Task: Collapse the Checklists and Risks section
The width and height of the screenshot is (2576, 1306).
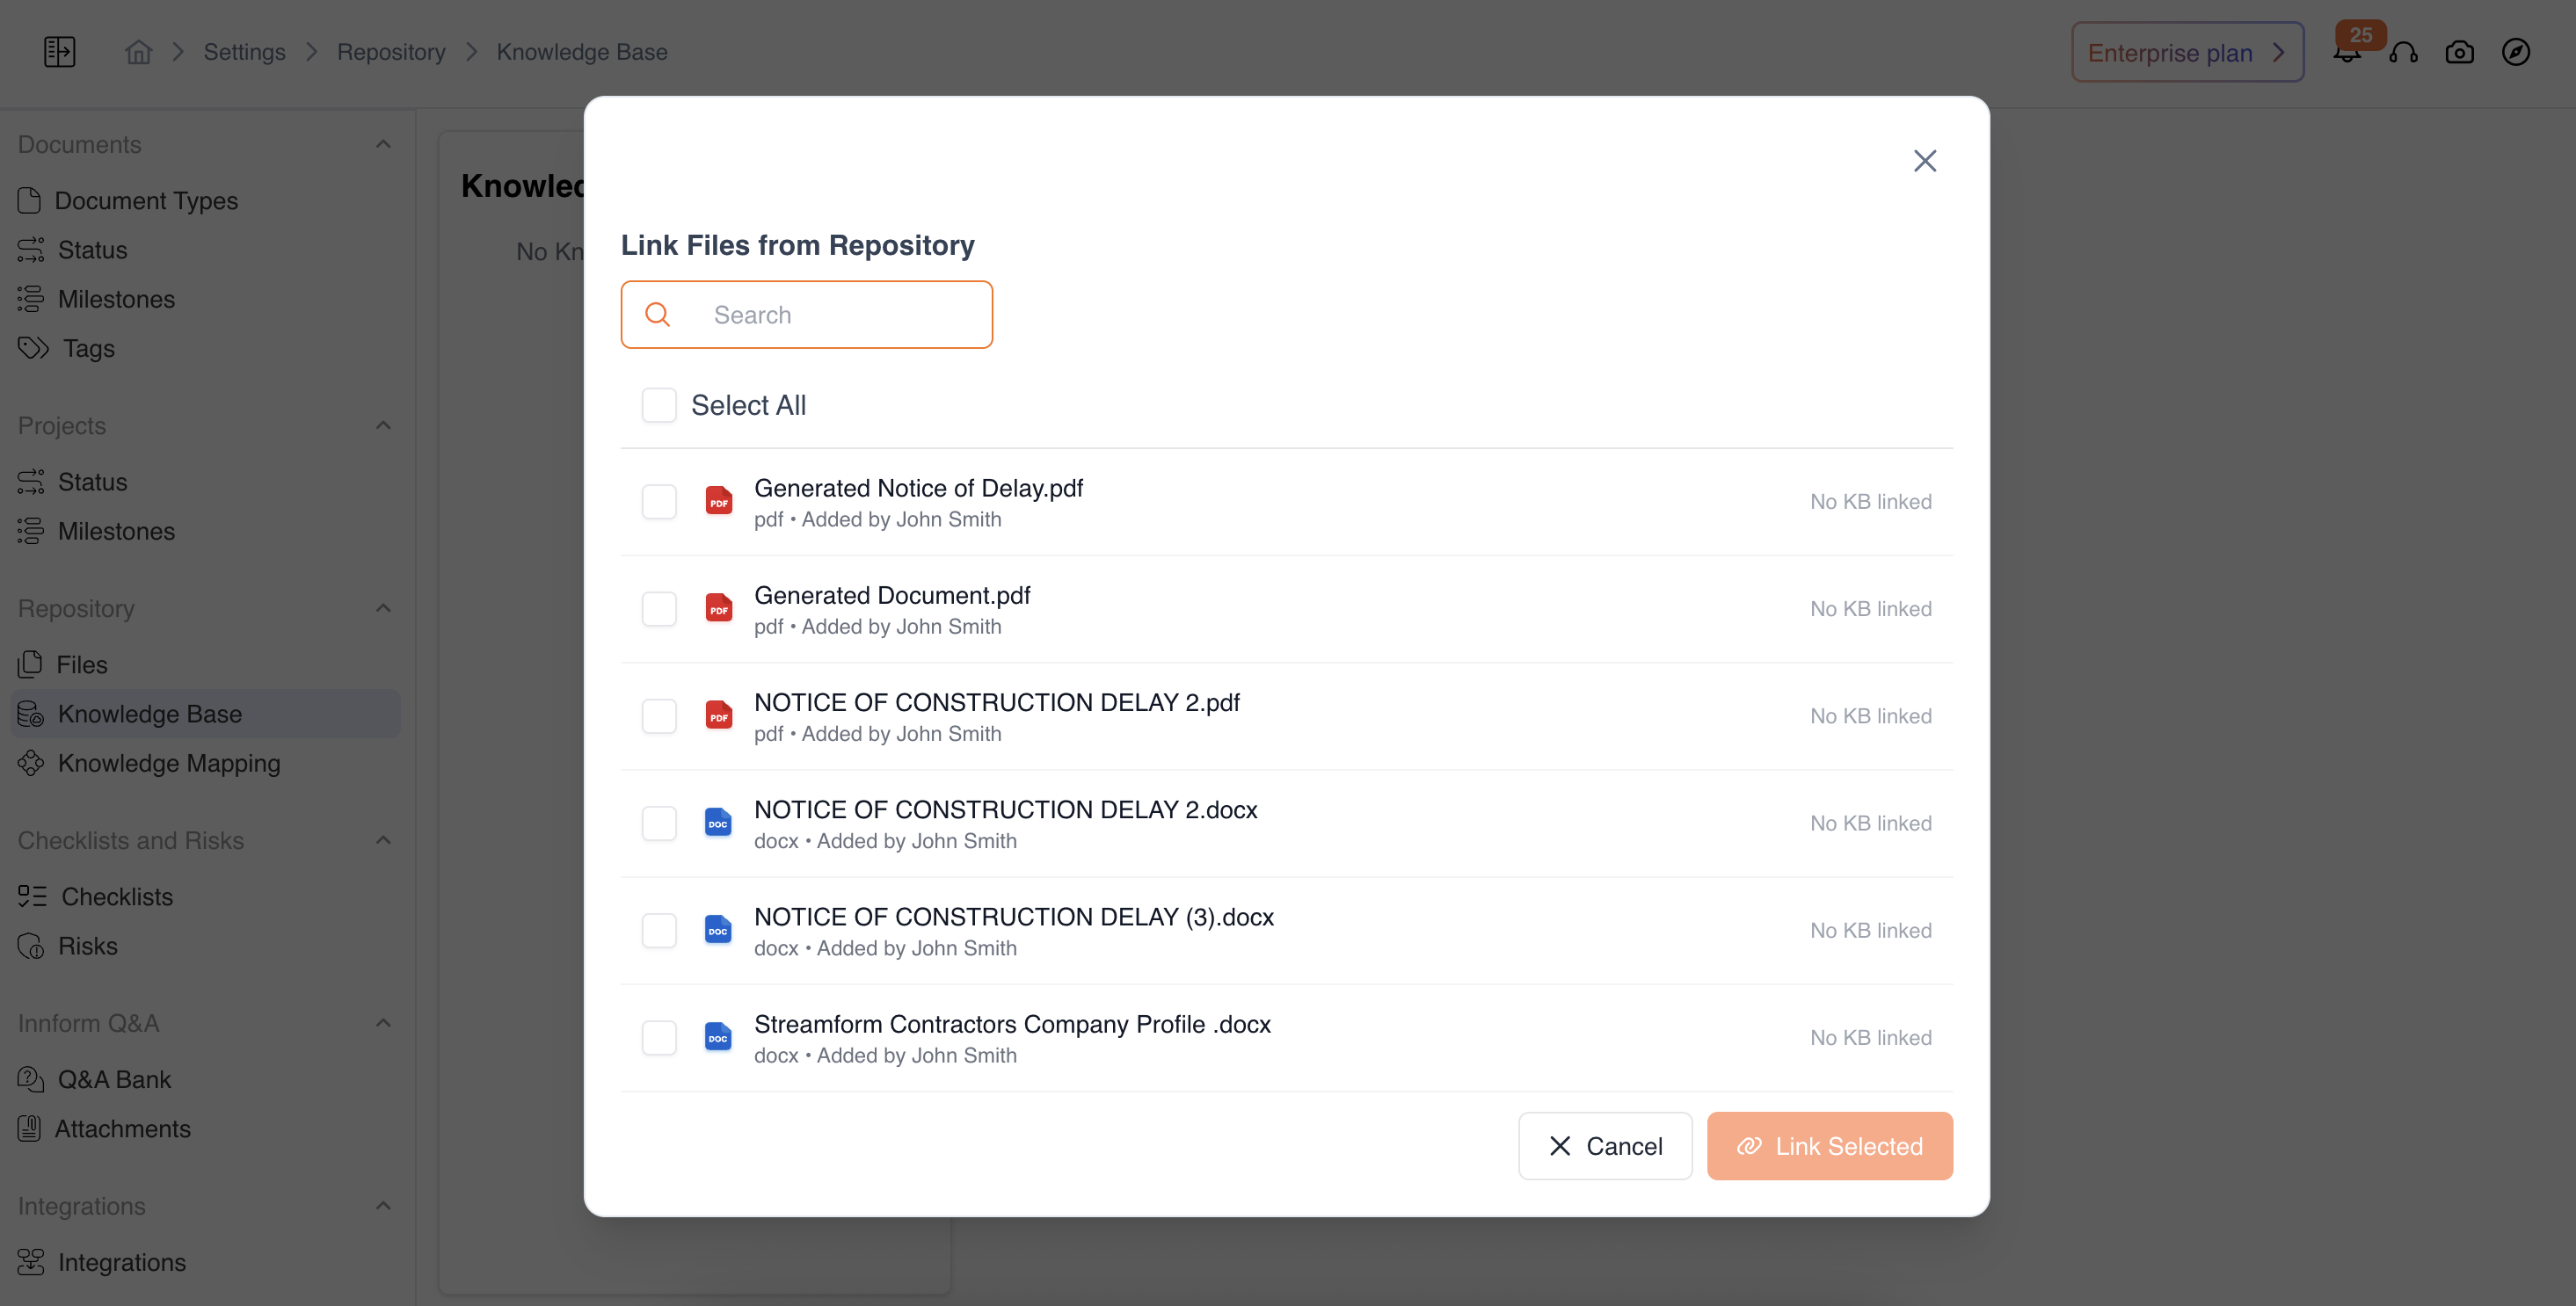Action: [x=383, y=840]
